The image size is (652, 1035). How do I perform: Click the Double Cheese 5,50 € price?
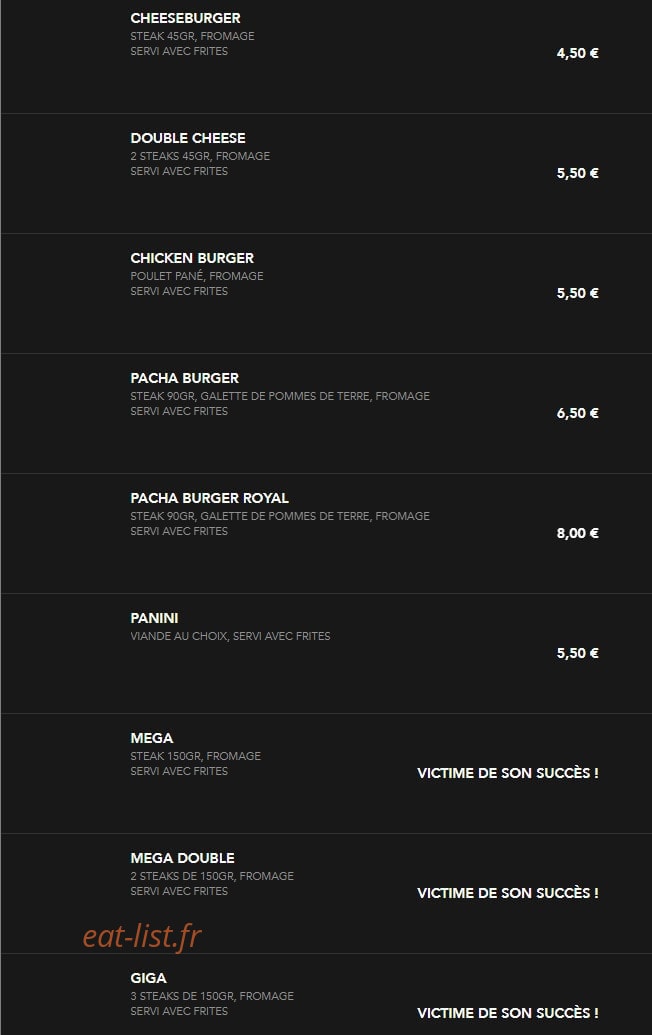(577, 174)
